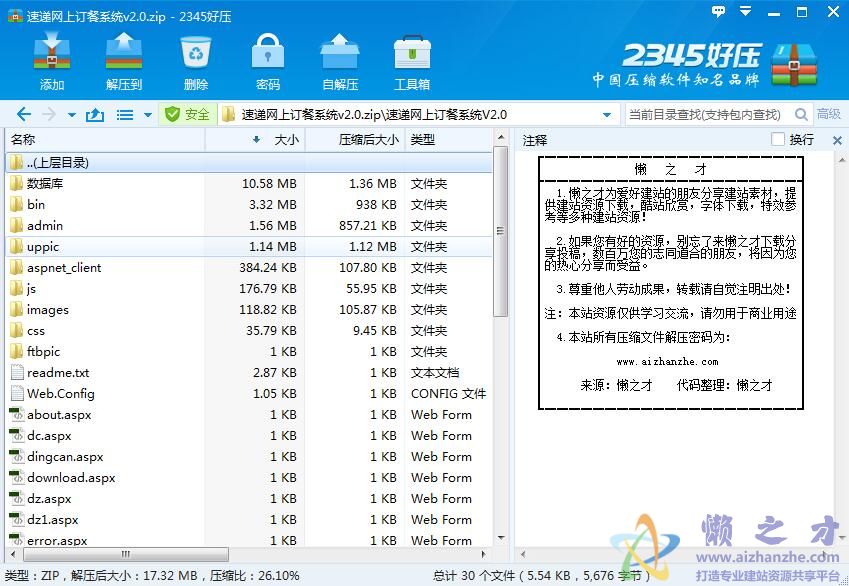
Task: Open the navigation history dropdown arrow
Action: (71, 115)
